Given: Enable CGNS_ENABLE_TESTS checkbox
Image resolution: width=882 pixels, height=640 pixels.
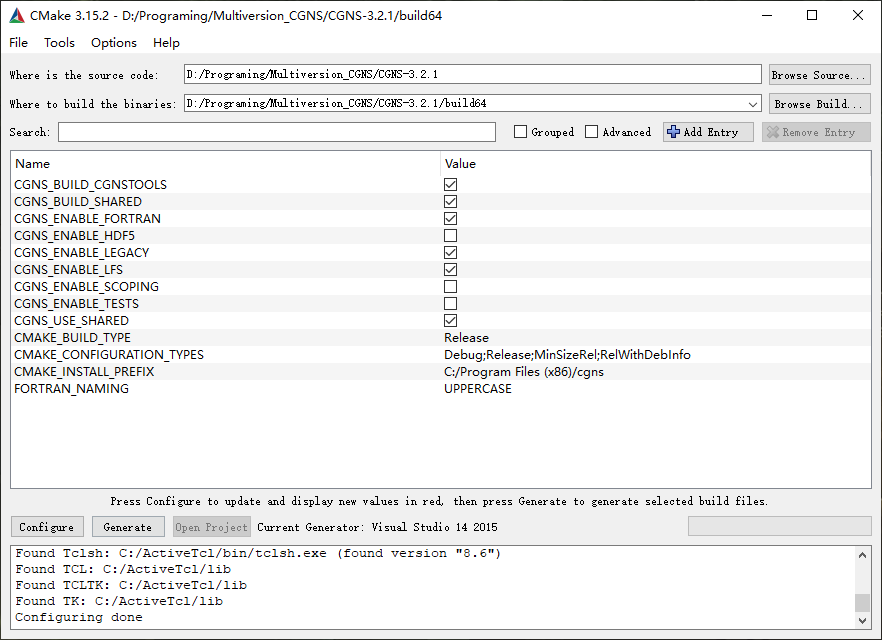Looking at the screenshot, I should tap(450, 303).
